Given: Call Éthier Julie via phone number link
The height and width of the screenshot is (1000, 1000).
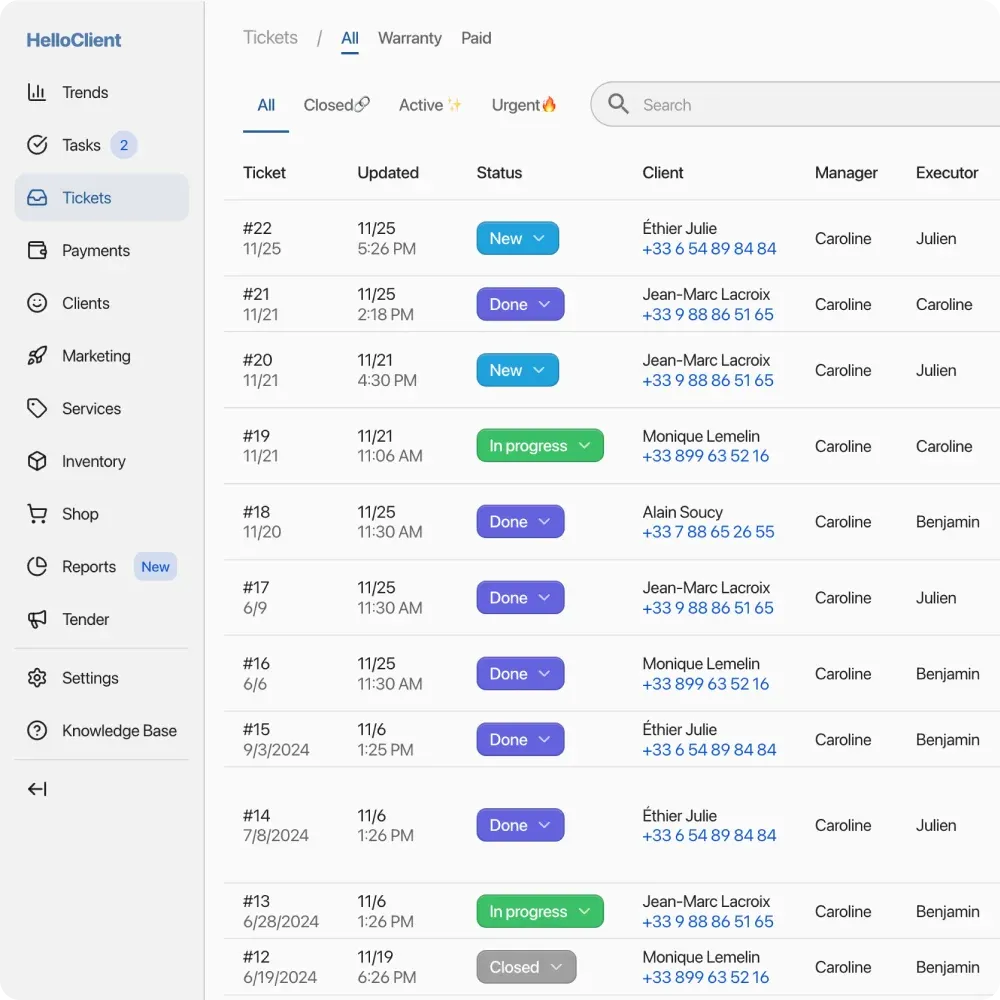Looking at the screenshot, I should point(709,249).
